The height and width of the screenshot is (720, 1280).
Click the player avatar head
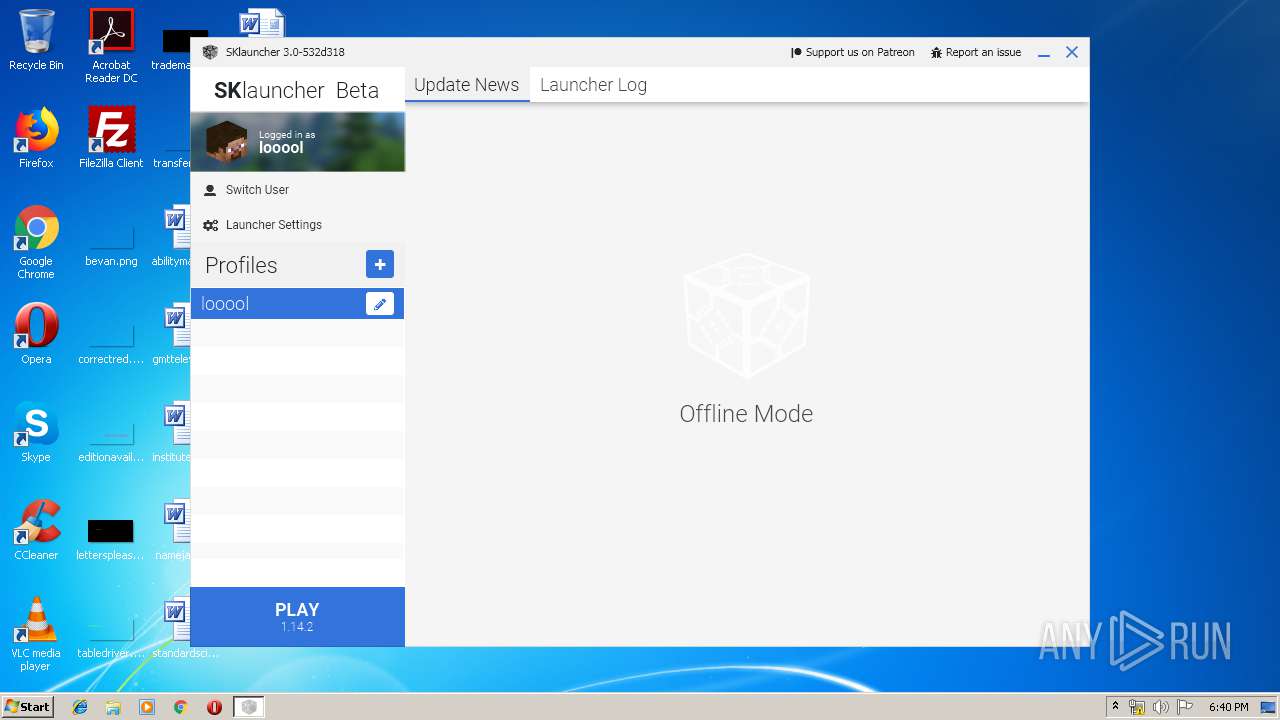click(227, 142)
